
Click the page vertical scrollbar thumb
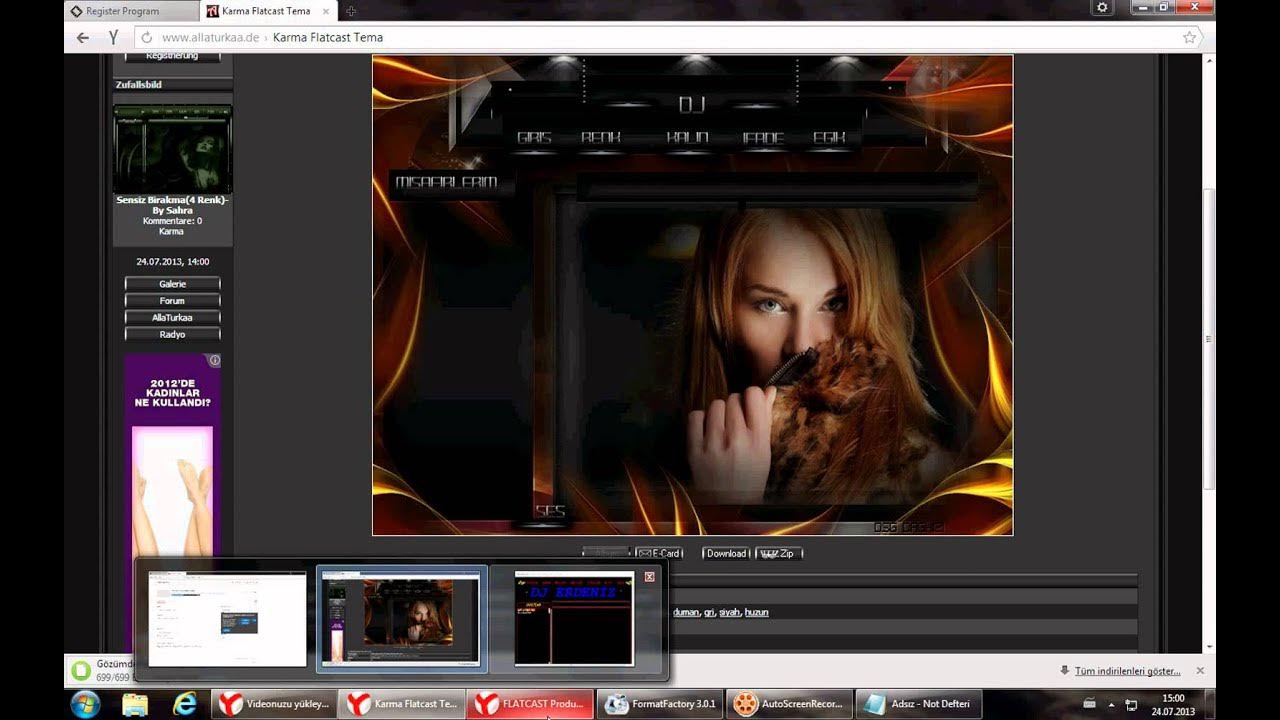[1210, 338]
